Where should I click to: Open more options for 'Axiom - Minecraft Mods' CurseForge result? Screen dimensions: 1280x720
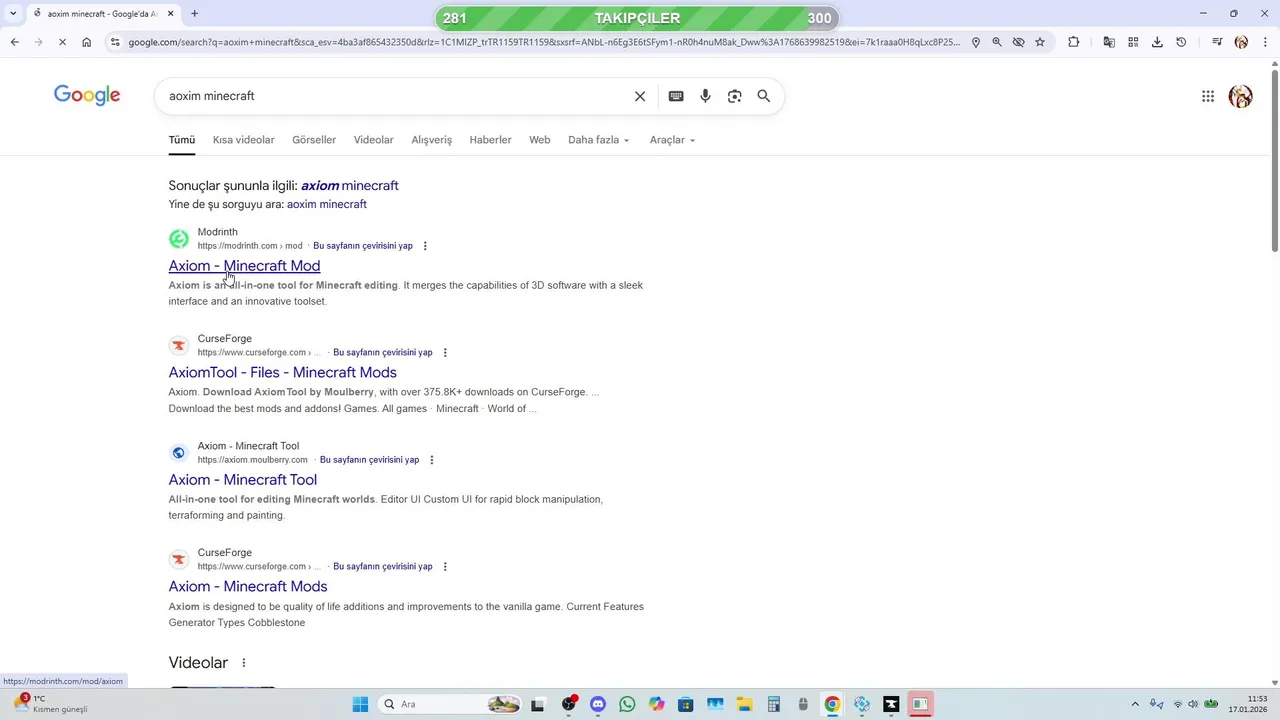point(445,567)
